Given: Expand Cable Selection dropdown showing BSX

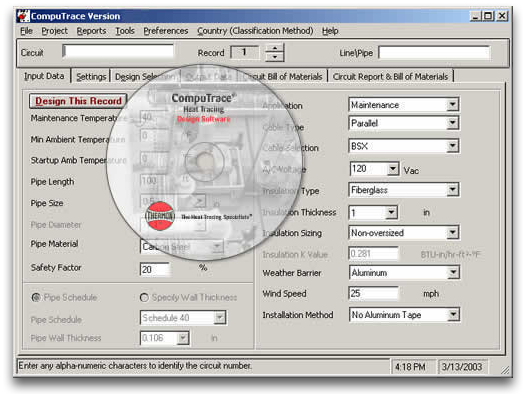Looking at the screenshot, I should 452,146.
